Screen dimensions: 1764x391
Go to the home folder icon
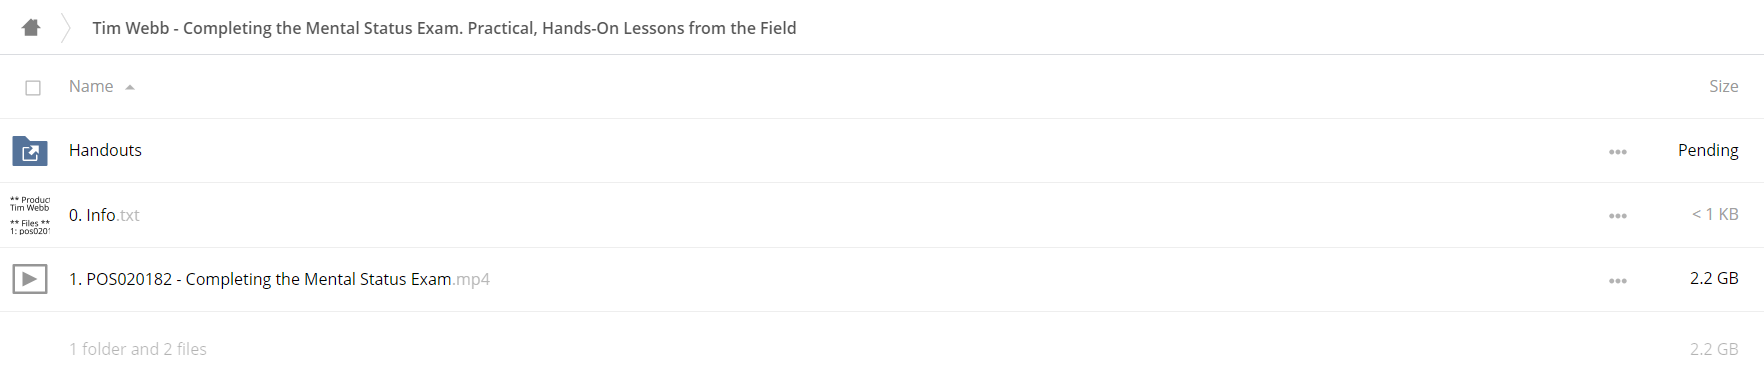point(31,28)
